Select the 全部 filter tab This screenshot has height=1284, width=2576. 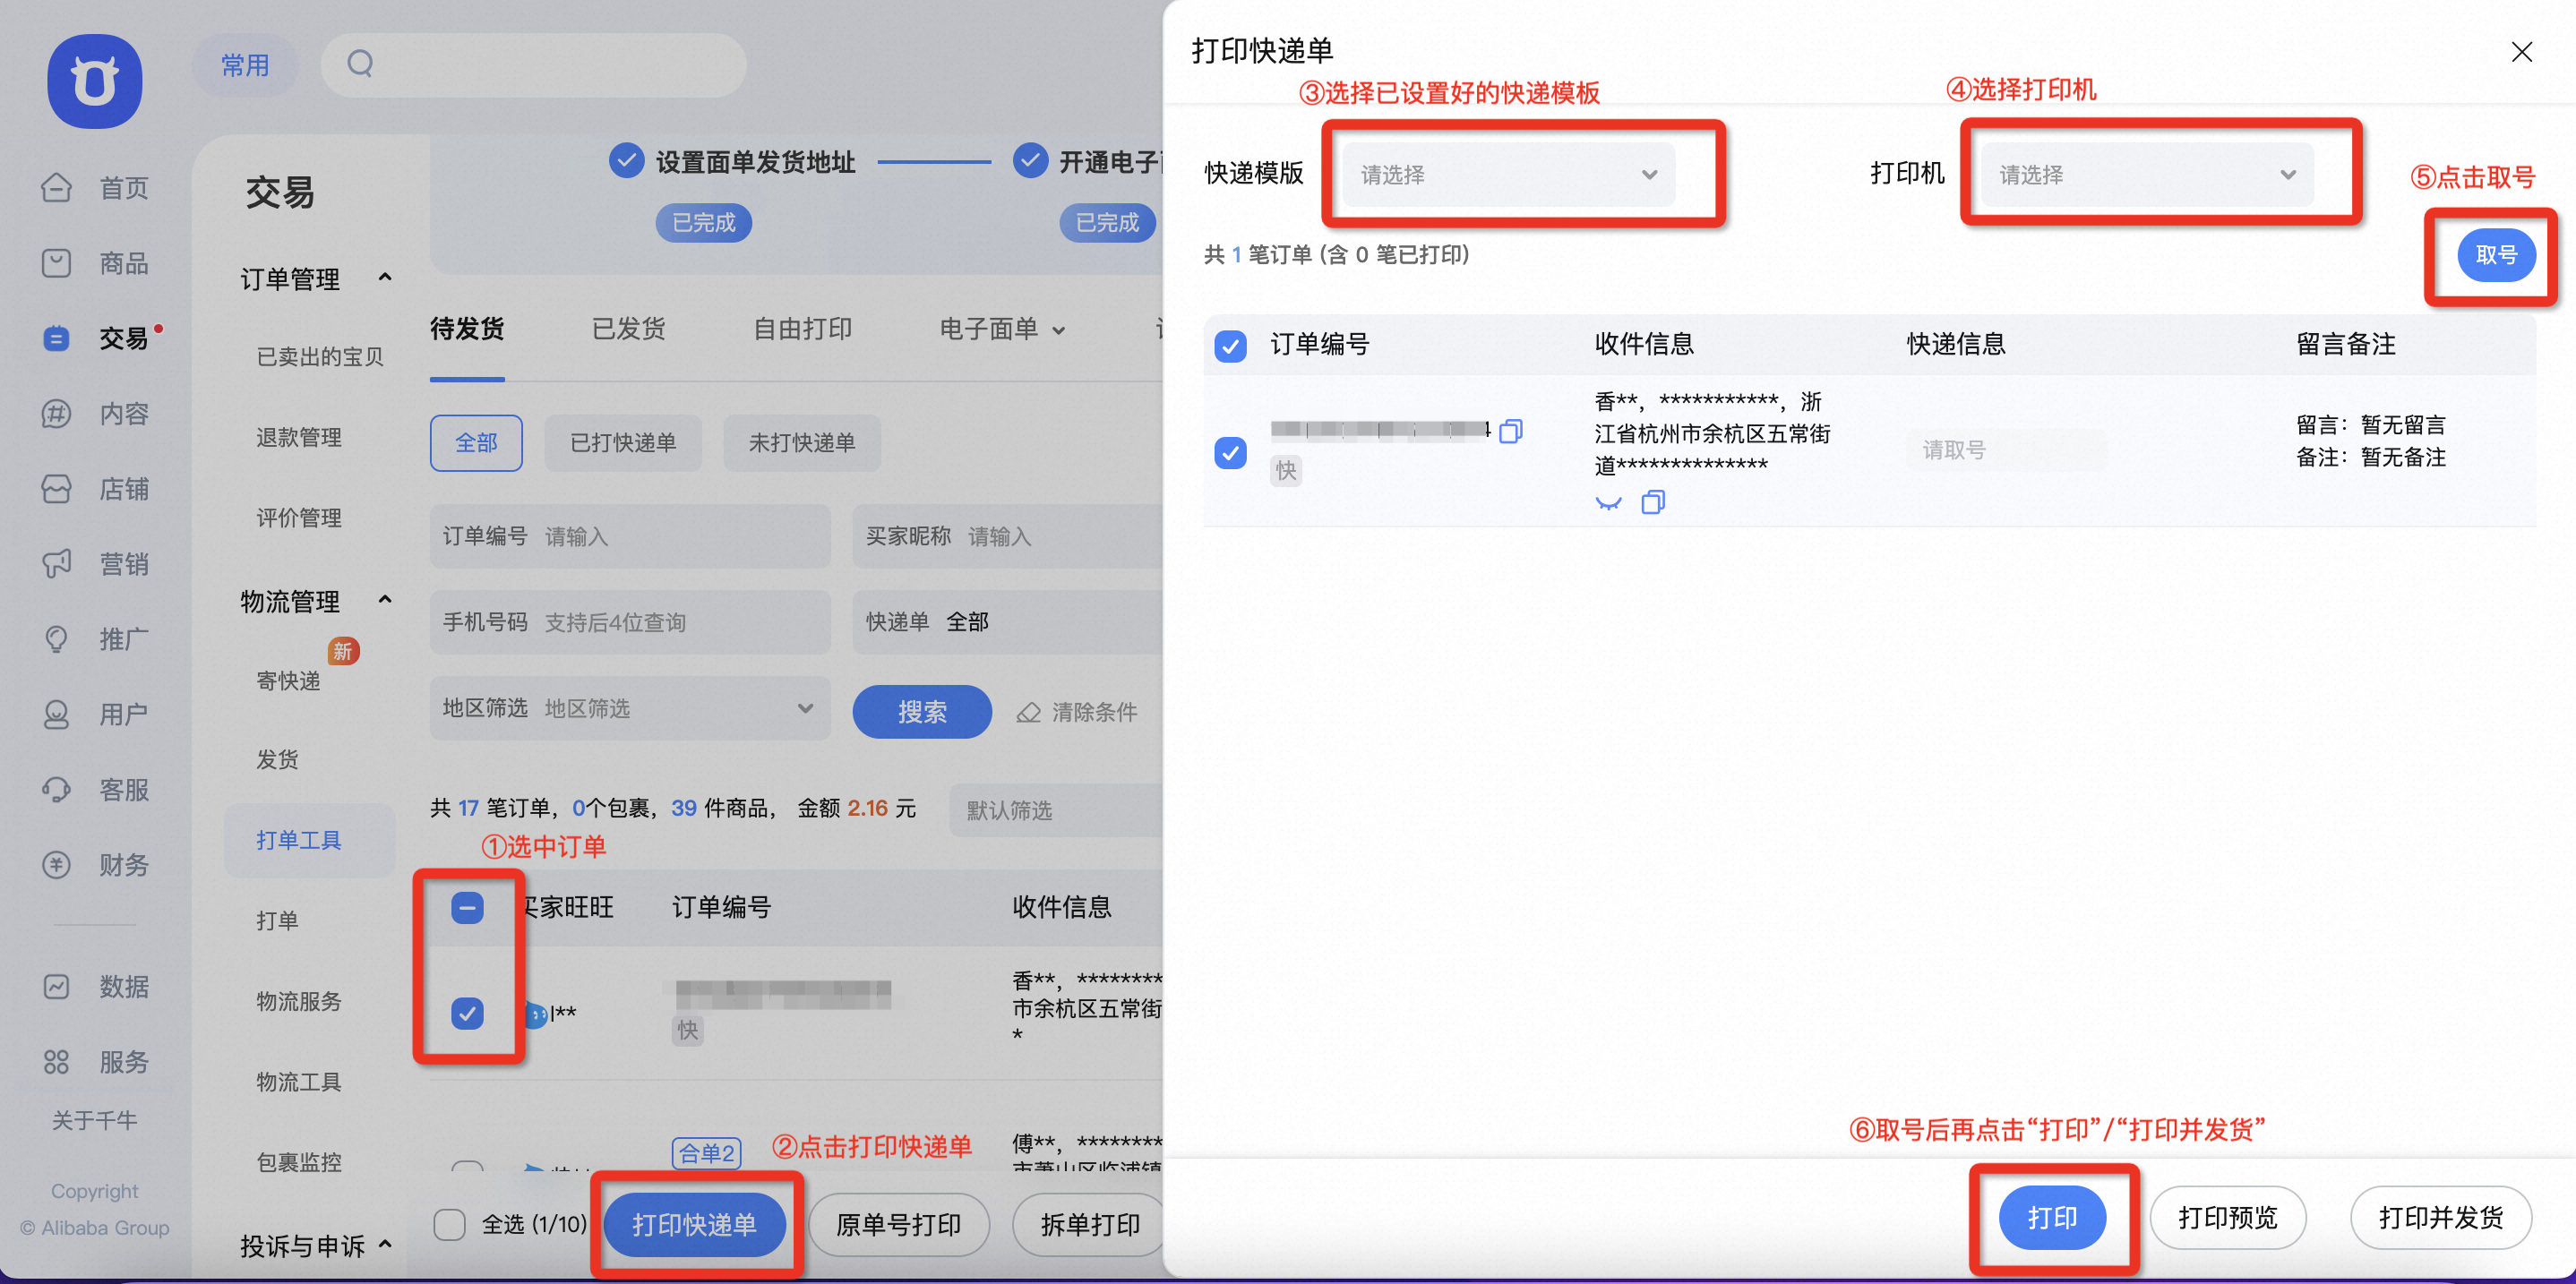pyautogui.click(x=476, y=442)
